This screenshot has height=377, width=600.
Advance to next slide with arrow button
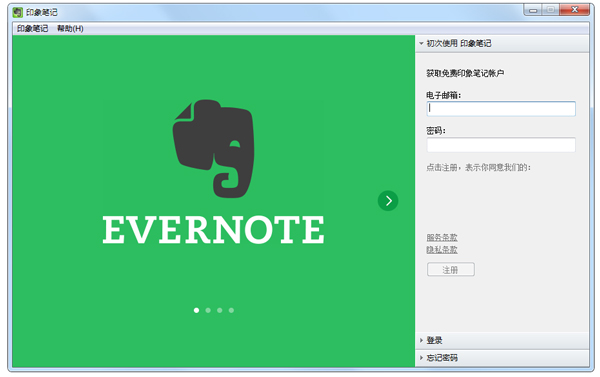388,201
